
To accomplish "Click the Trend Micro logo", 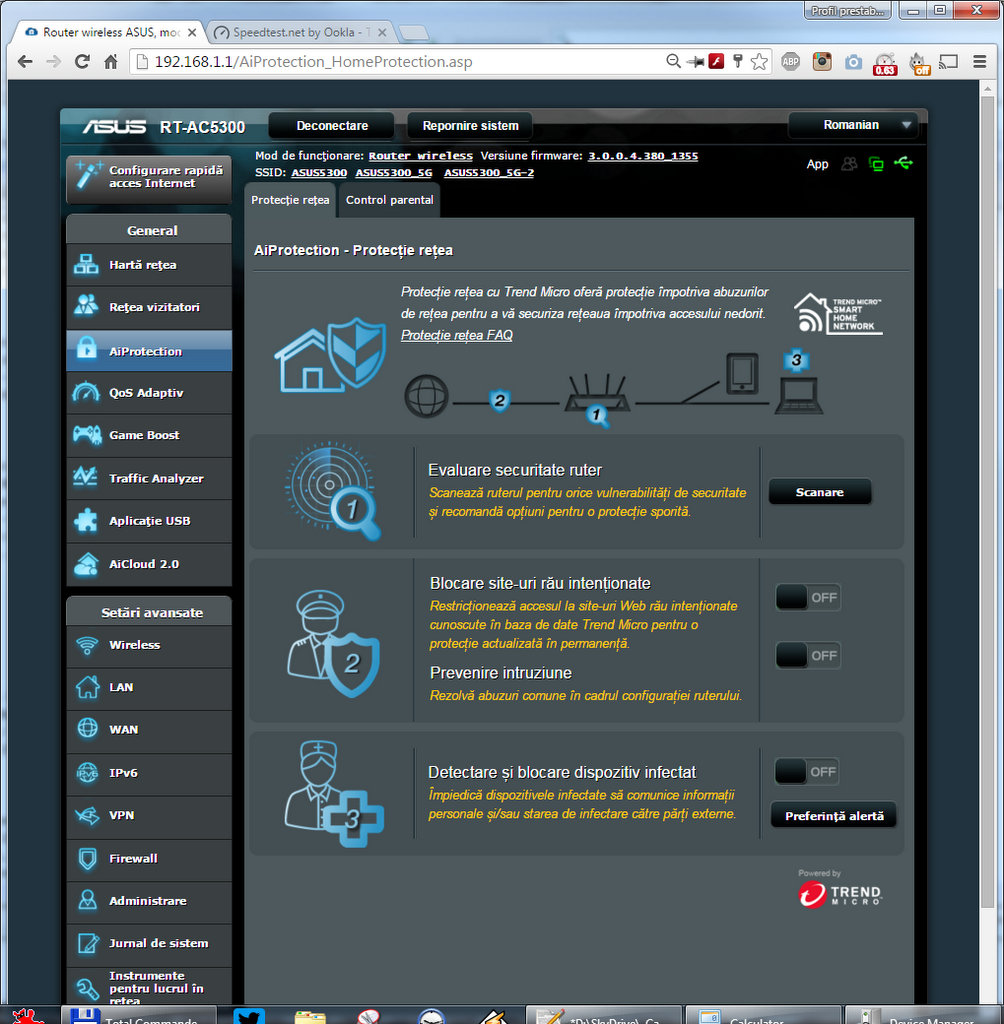I will [x=839, y=894].
